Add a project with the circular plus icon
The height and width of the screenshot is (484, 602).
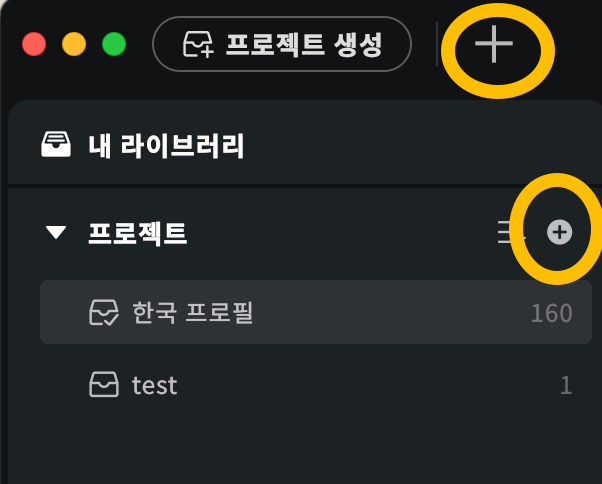tap(559, 232)
